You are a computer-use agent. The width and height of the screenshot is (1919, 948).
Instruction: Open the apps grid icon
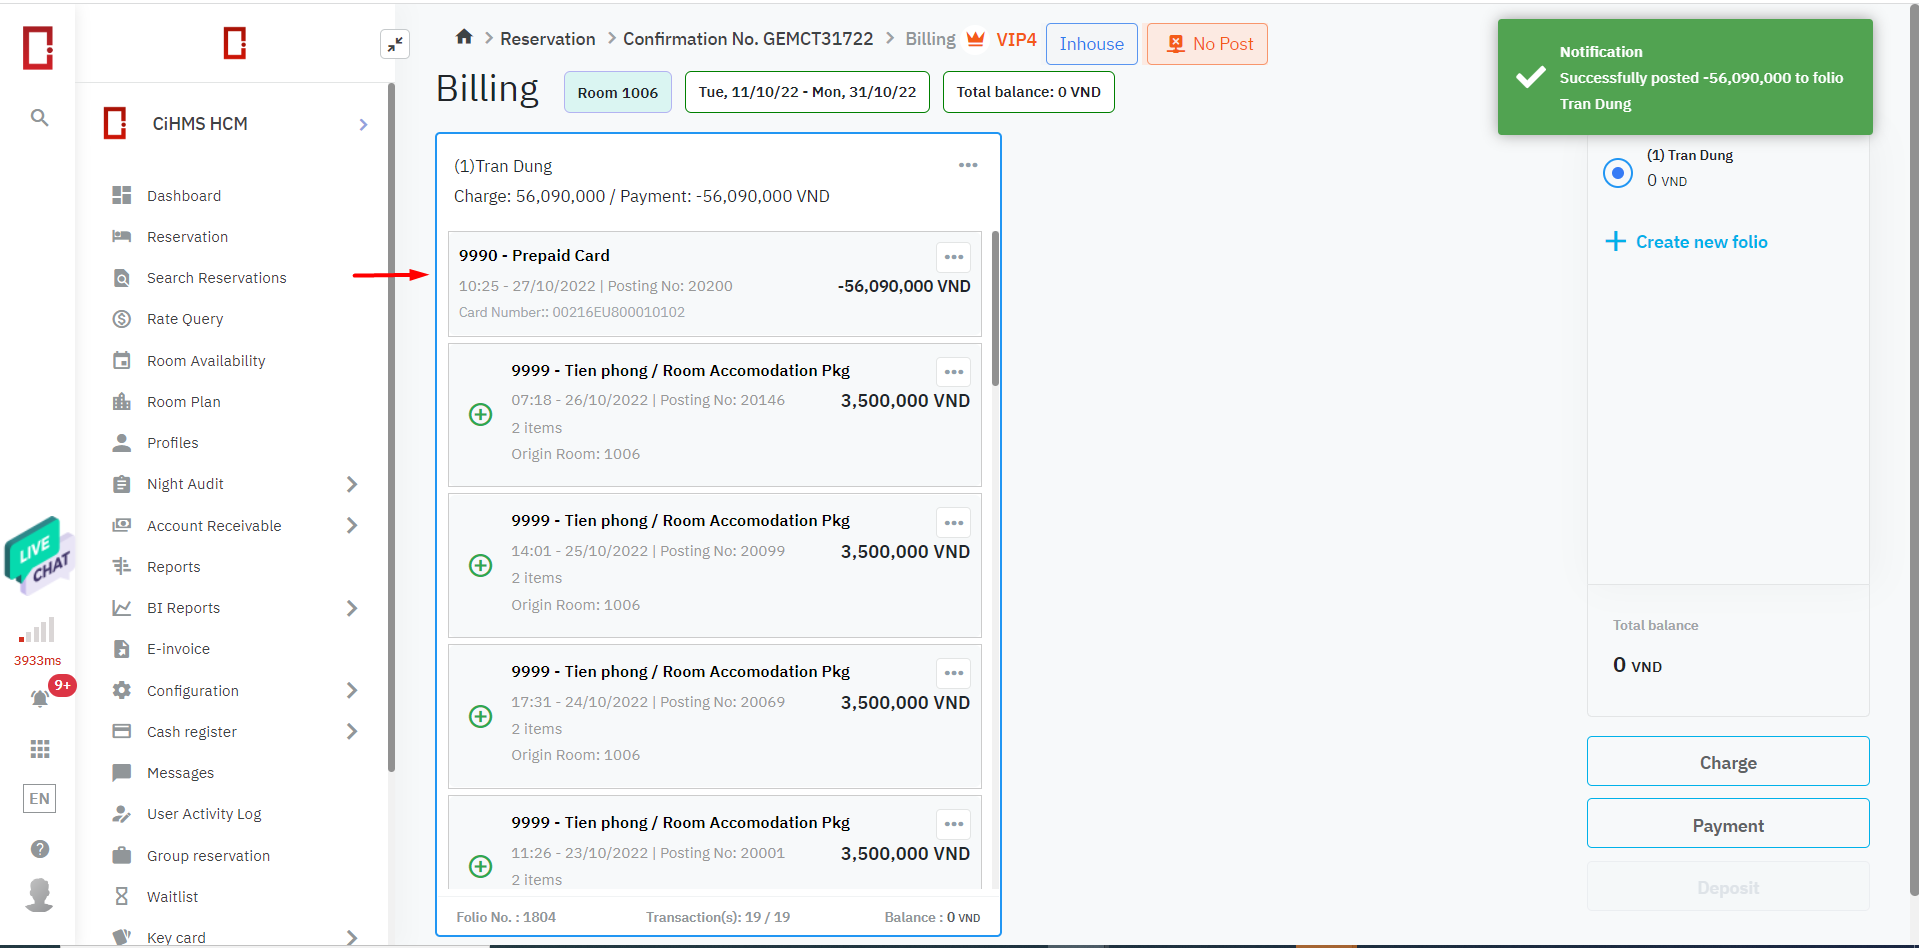click(40, 749)
